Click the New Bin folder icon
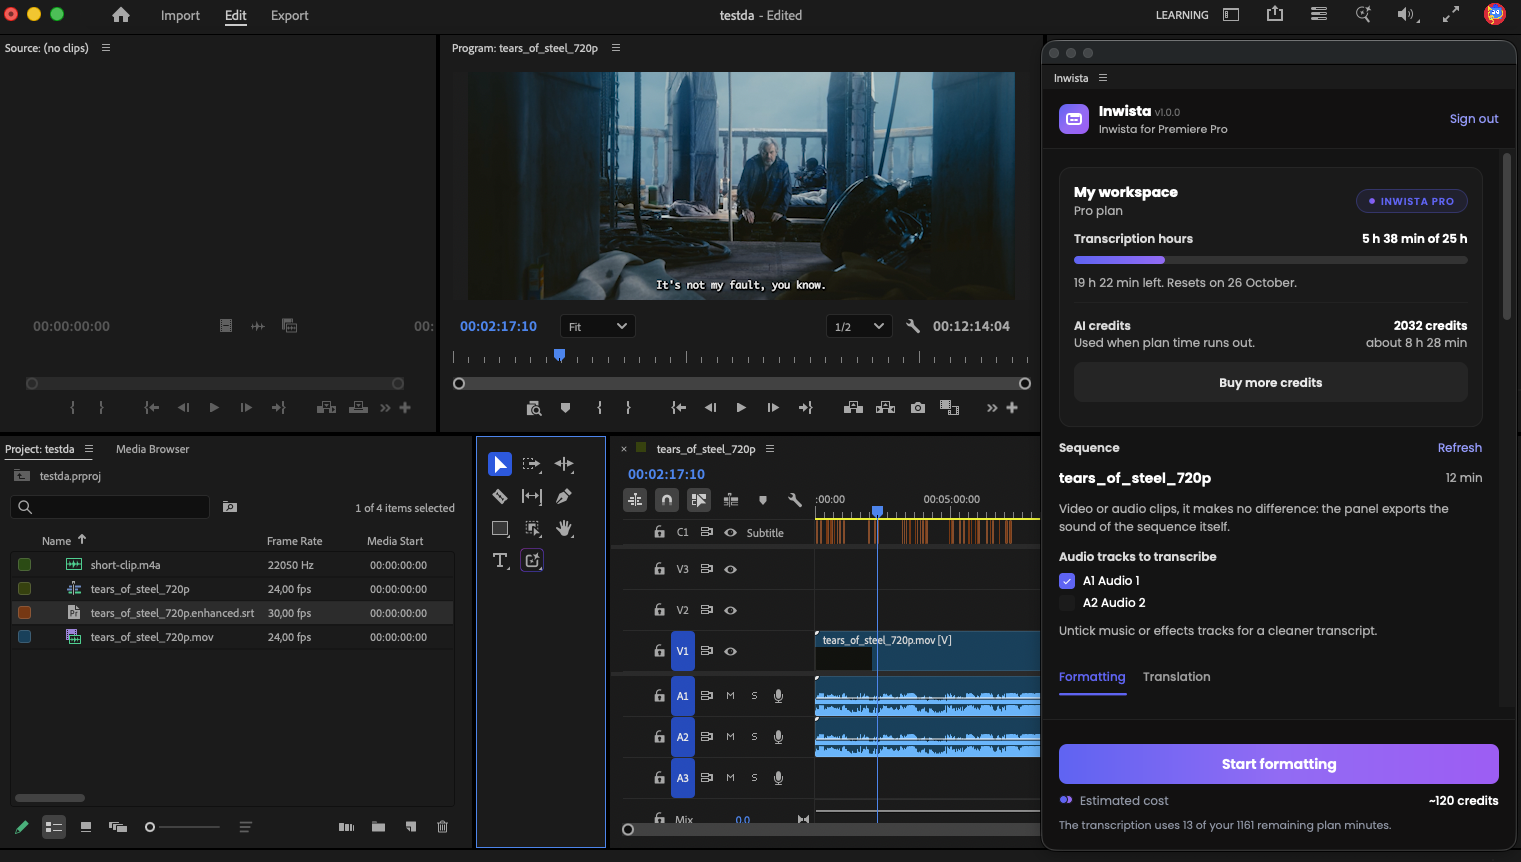Screen dimensions: 1521x862 tap(378, 827)
